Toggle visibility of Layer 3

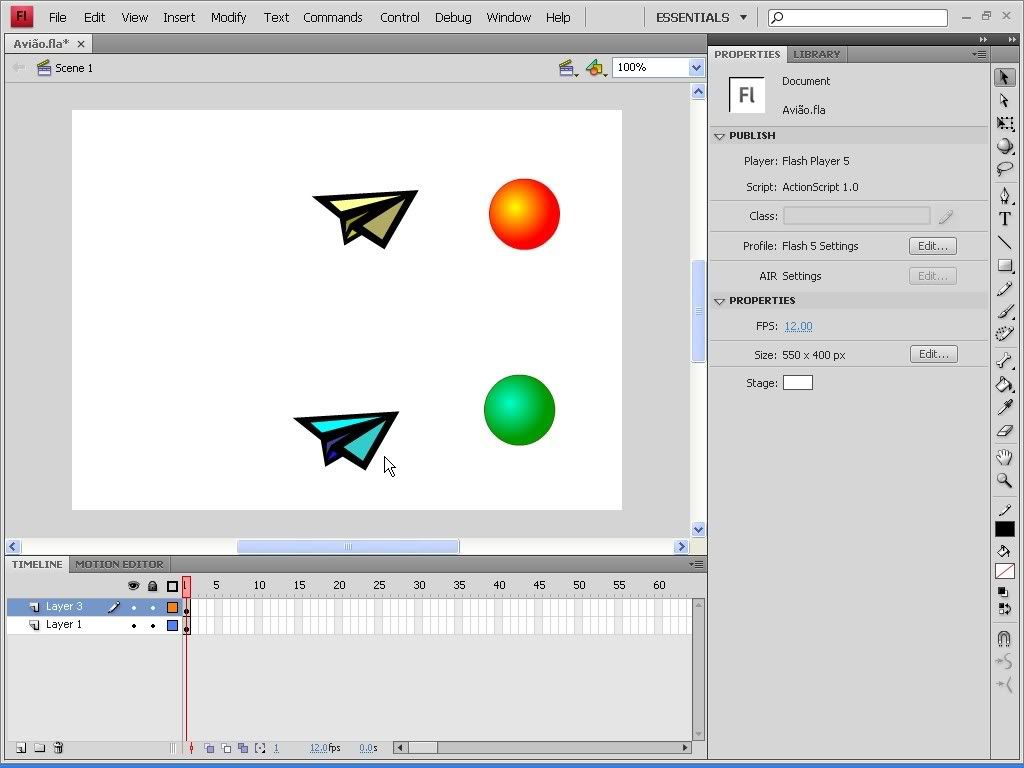click(134, 607)
